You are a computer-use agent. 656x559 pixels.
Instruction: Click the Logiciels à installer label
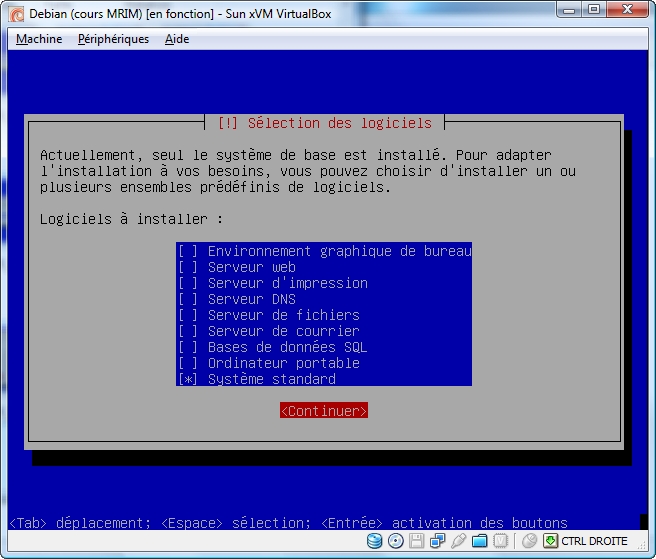[x=131, y=219]
